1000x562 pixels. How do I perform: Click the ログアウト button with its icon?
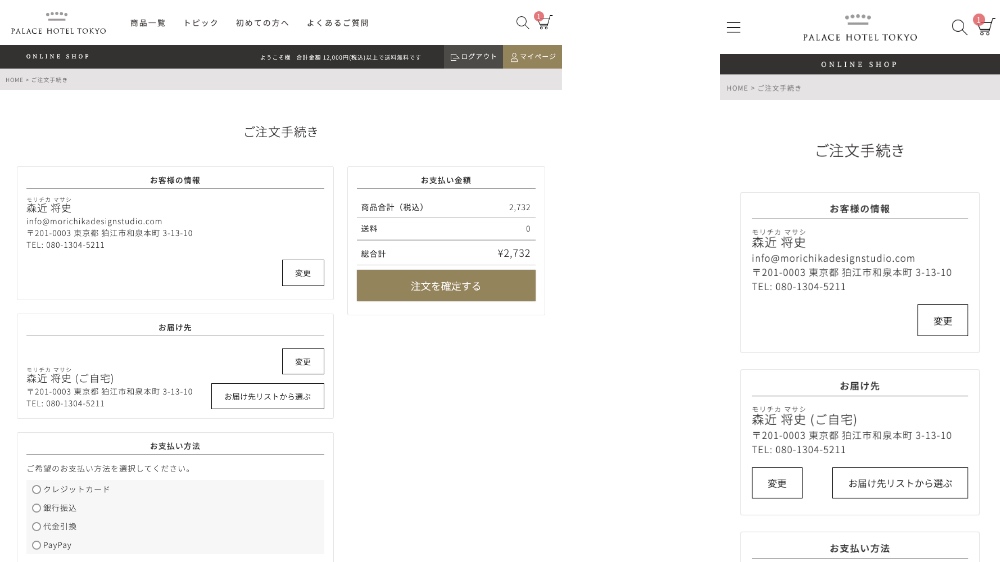pyautogui.click(x=474, y=57)
